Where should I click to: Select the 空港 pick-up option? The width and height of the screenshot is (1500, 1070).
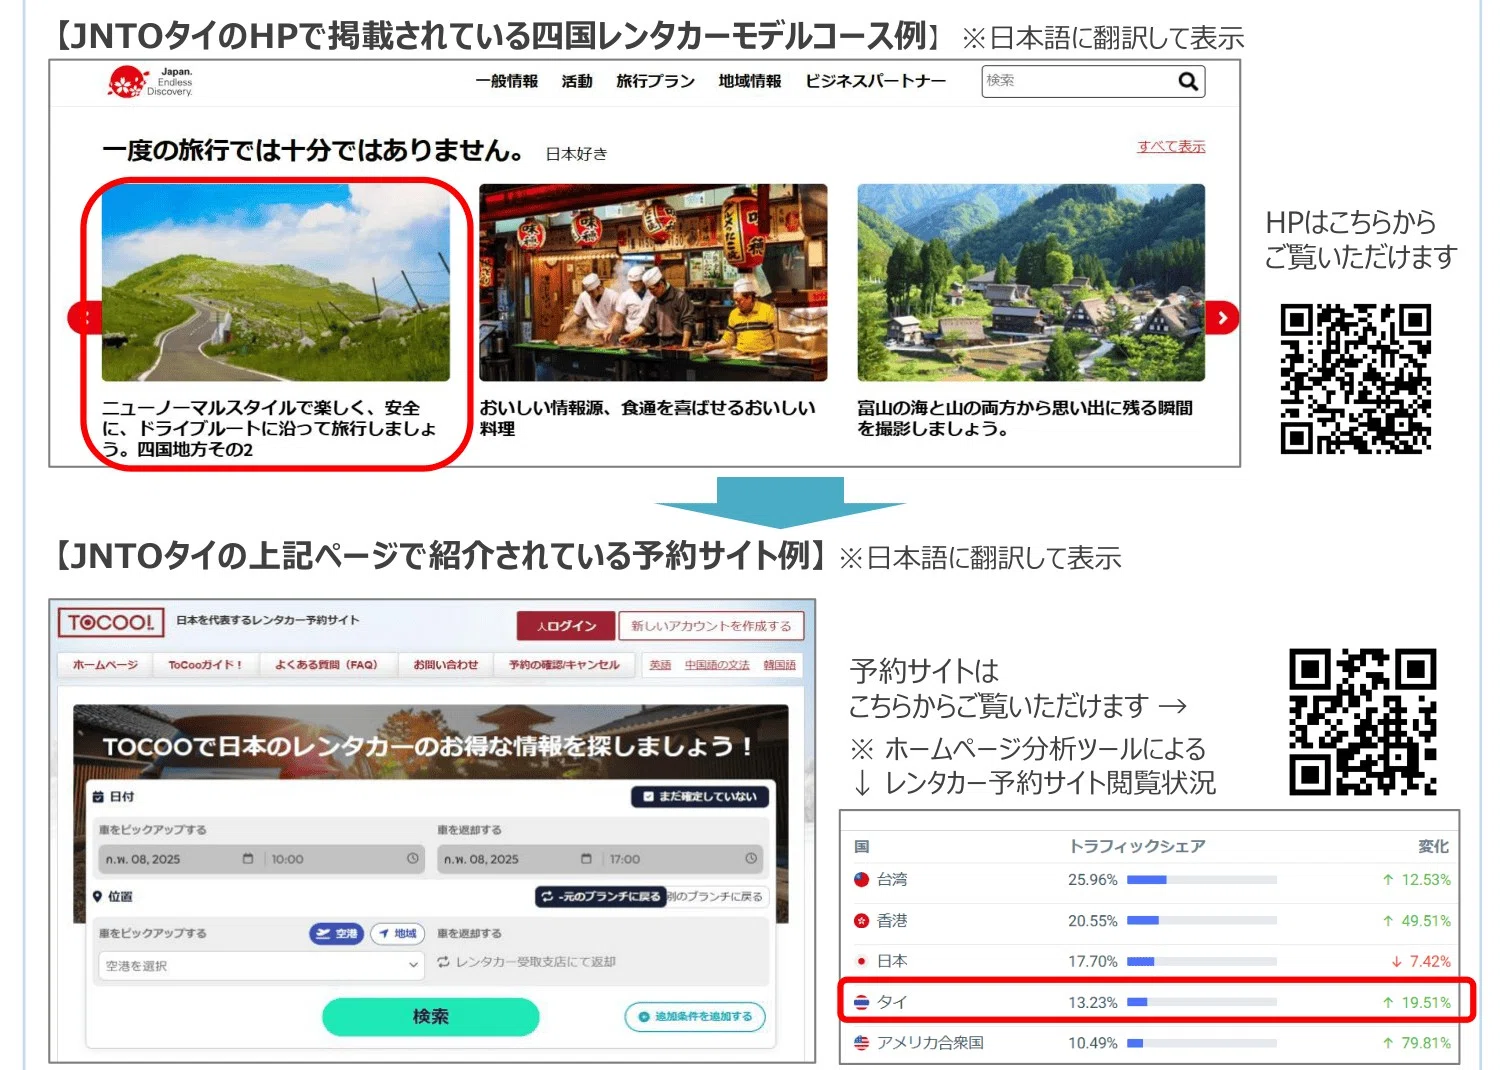point(336,934)
